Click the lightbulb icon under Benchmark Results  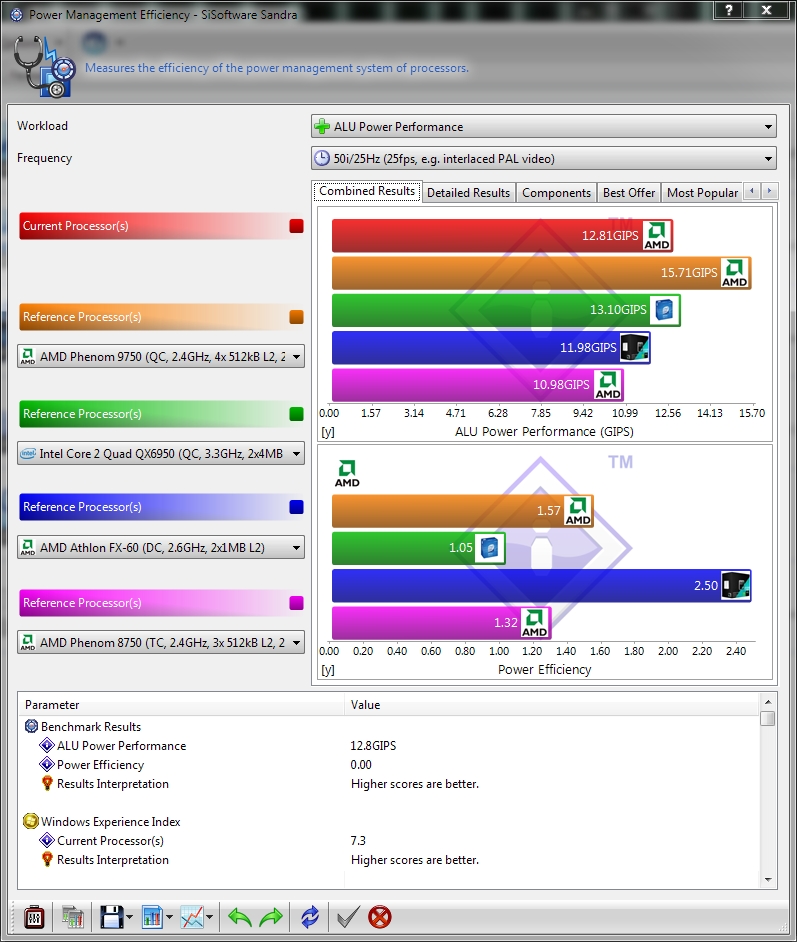(47, 783)
